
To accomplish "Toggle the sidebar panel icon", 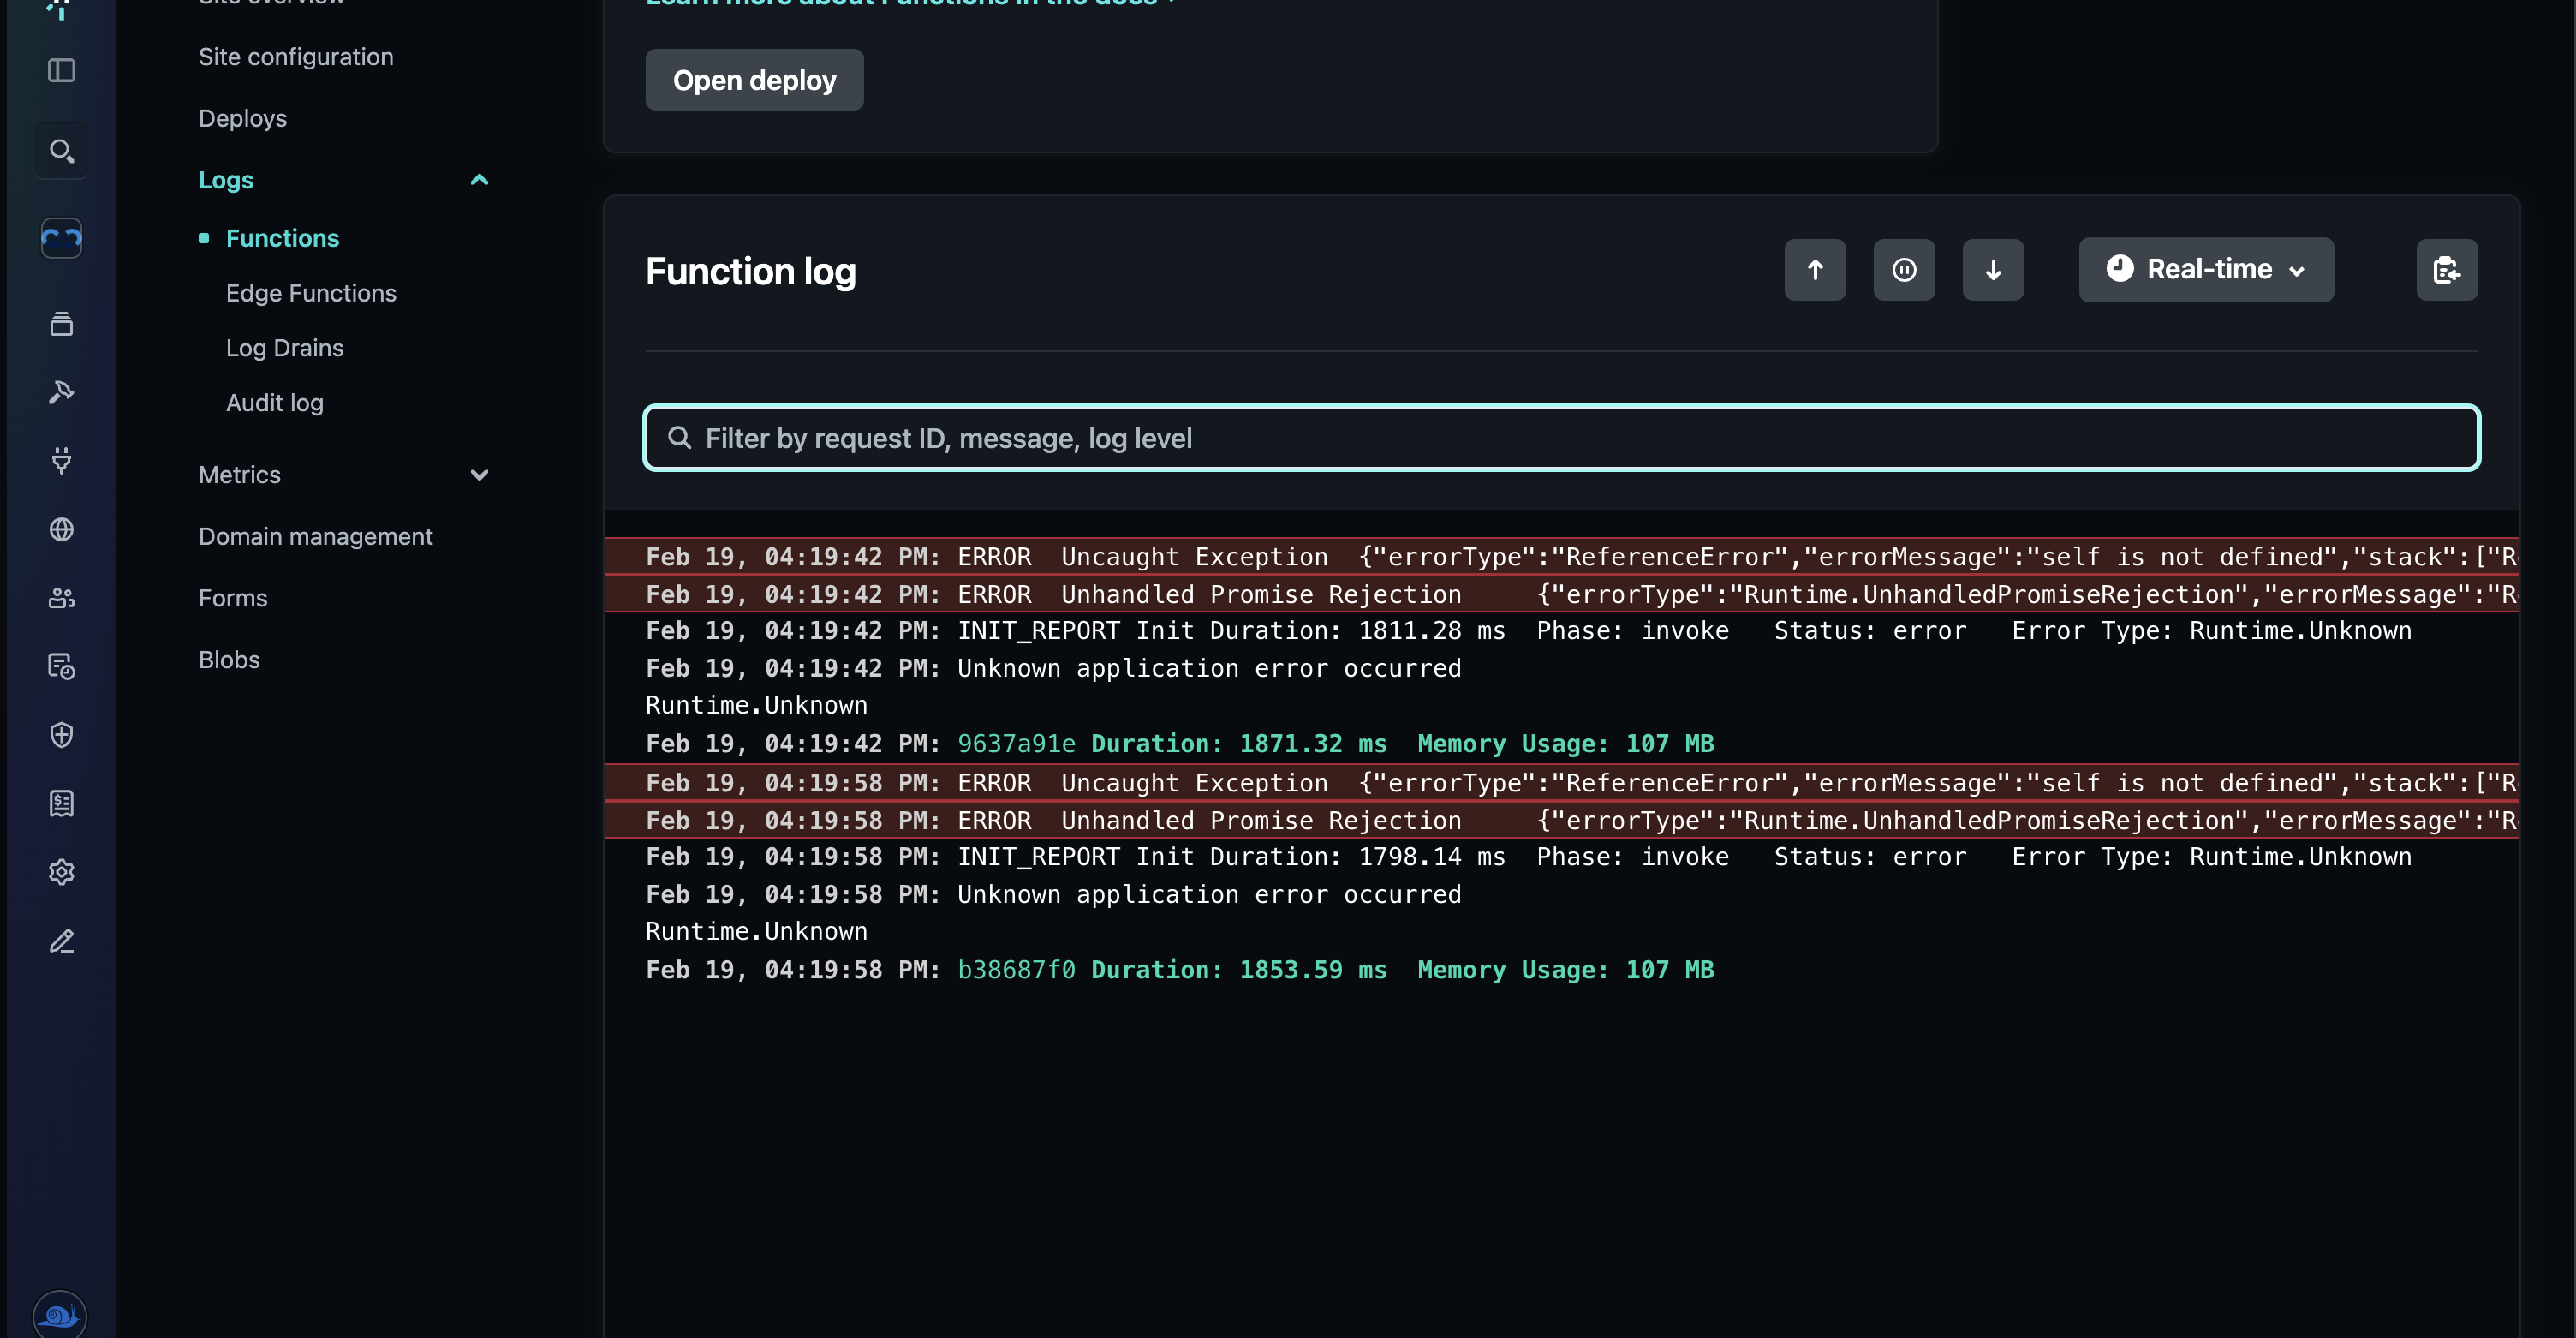I will coord(61,70).
